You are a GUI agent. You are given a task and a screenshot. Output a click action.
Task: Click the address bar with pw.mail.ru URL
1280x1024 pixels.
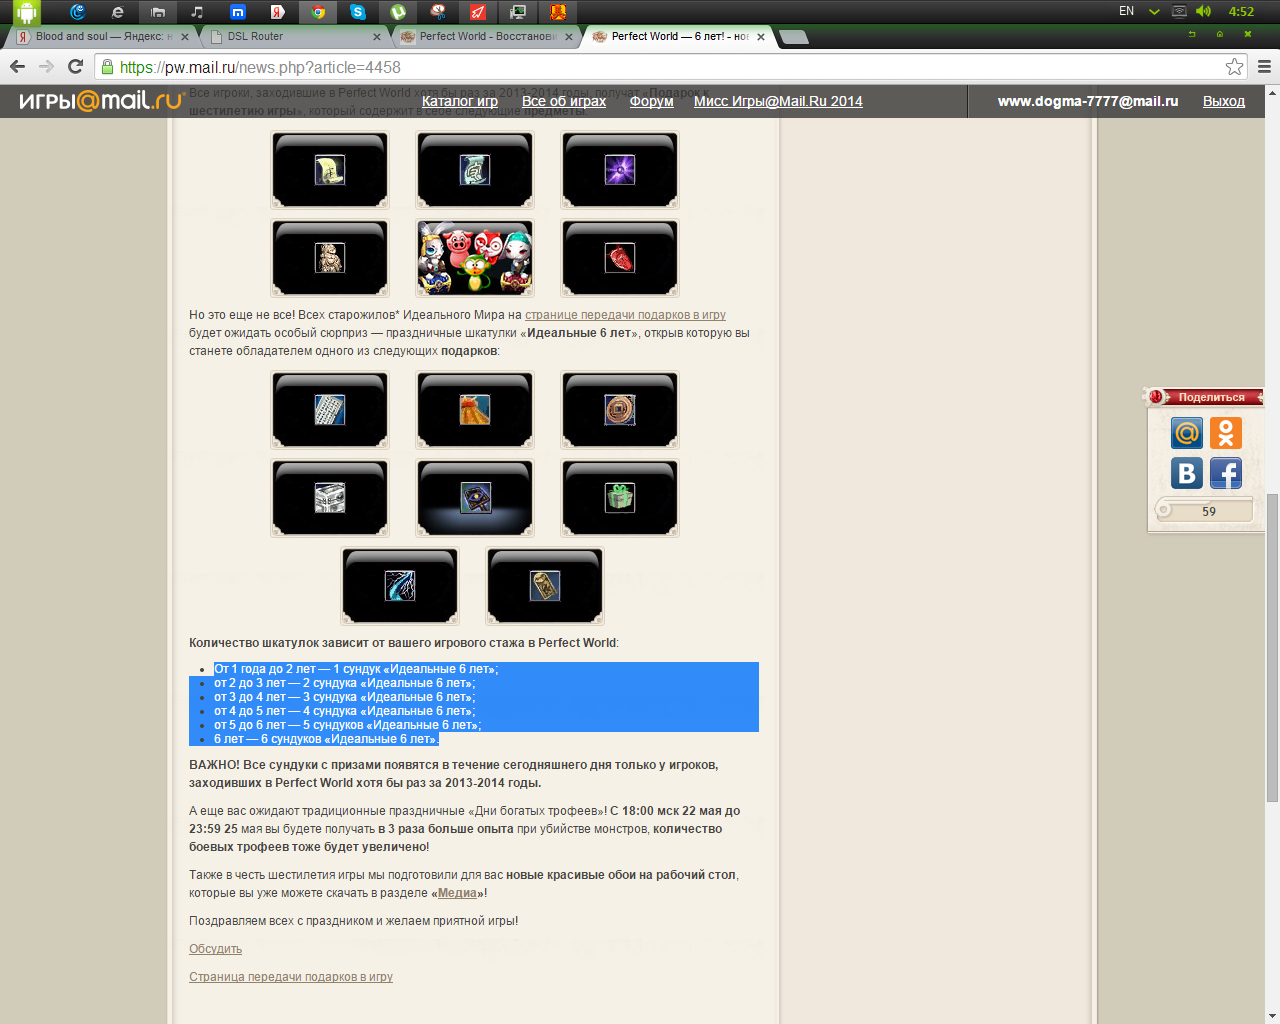[660, 67]
